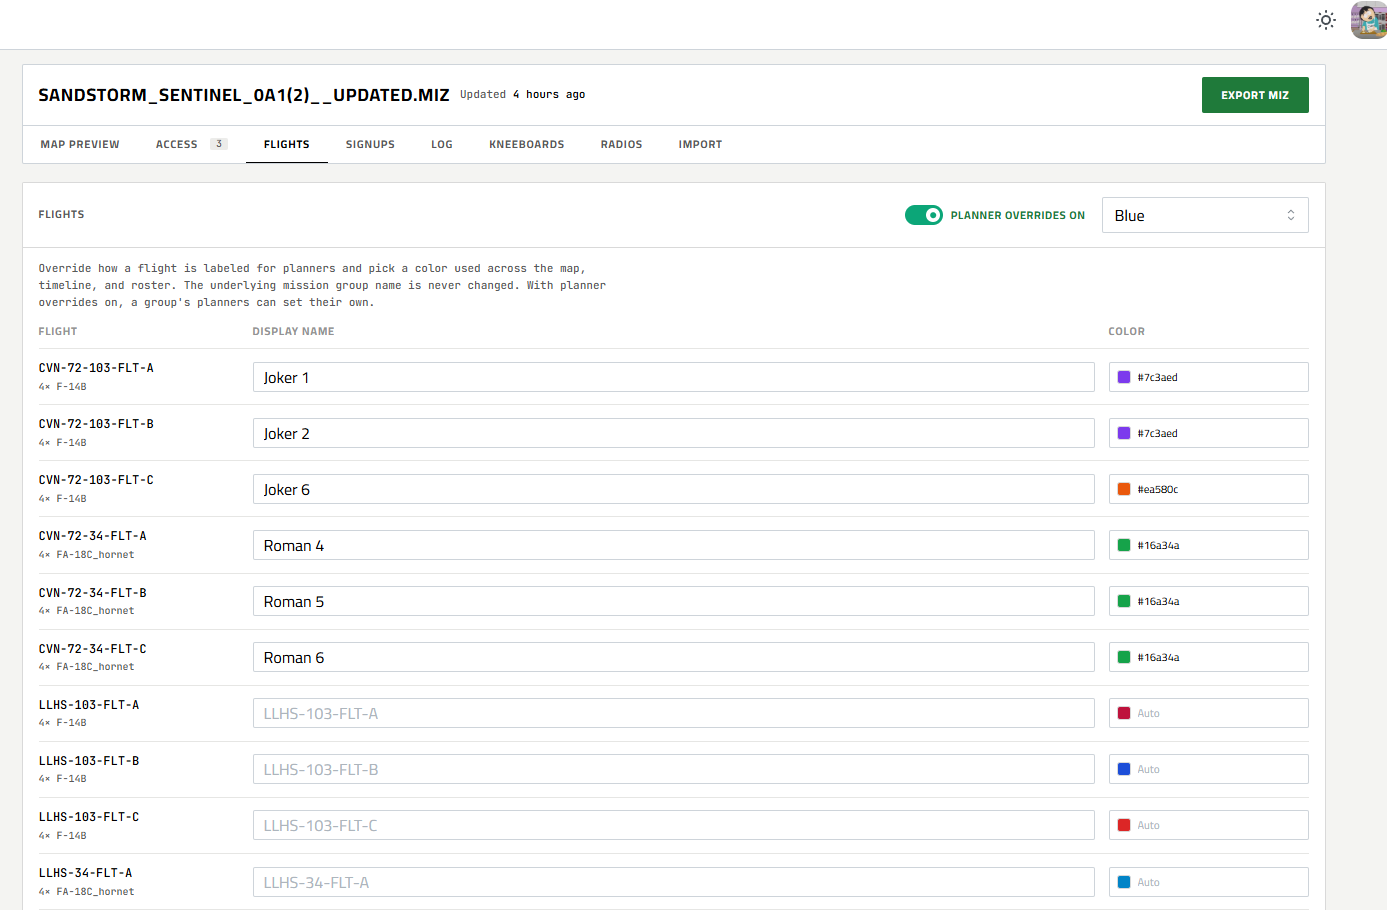Open the Blue coalition dropdown
This screenshot has height=910, width=1387.
point(1205,215)
